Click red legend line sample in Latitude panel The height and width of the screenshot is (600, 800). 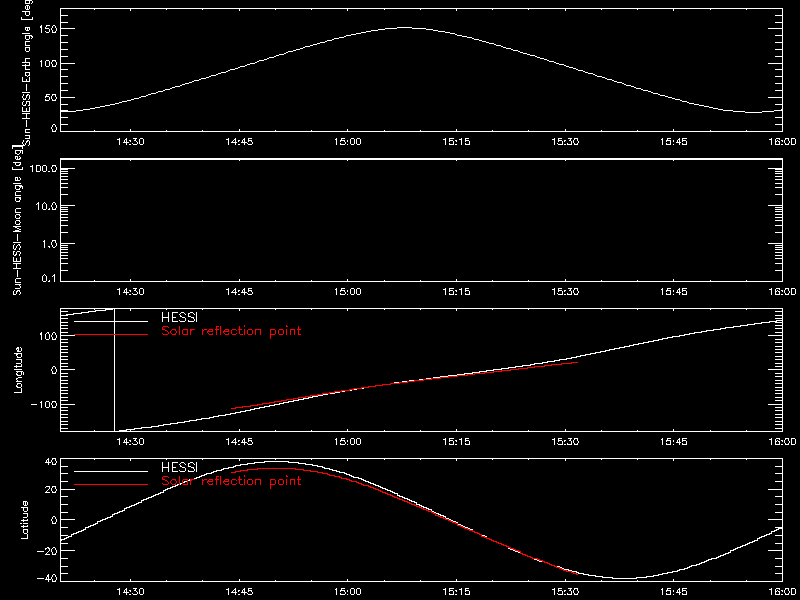[x=111, y=484]
